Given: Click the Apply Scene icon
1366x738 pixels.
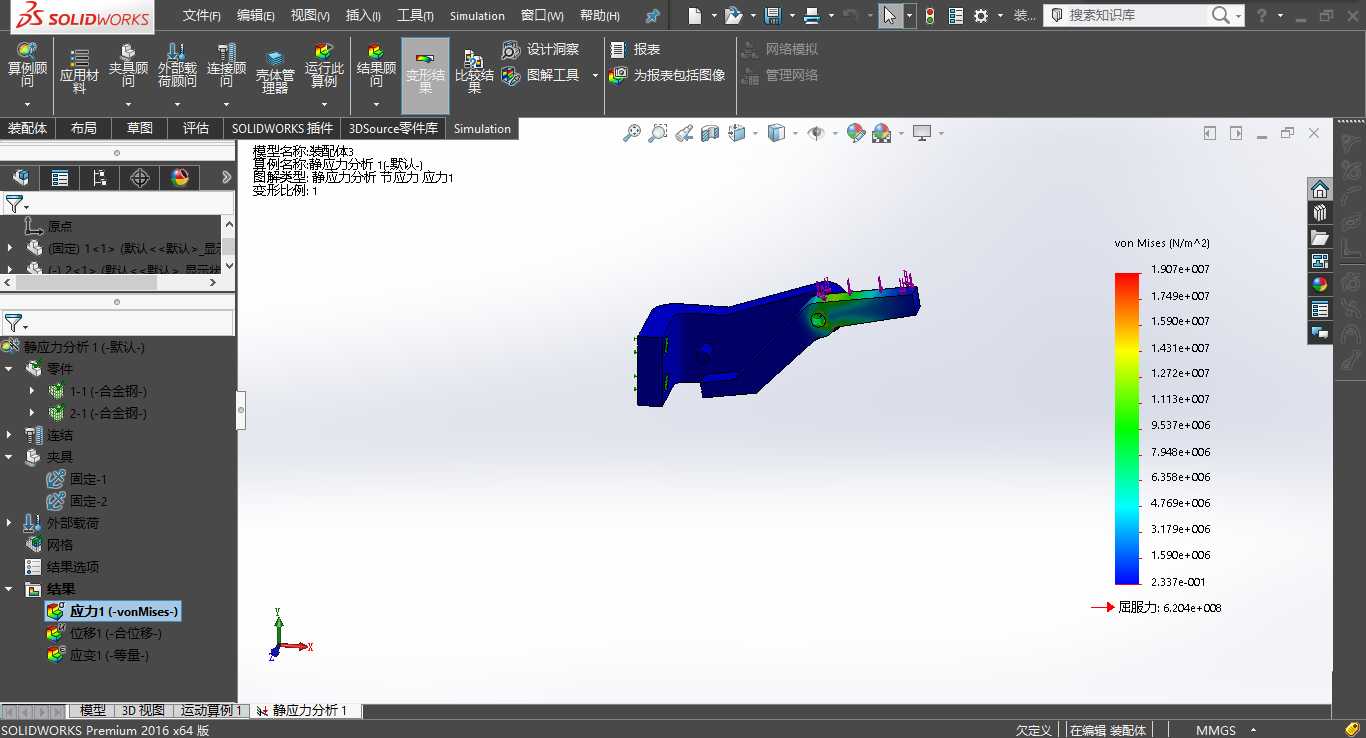Looking at the screenshot, I should point(881,133).
